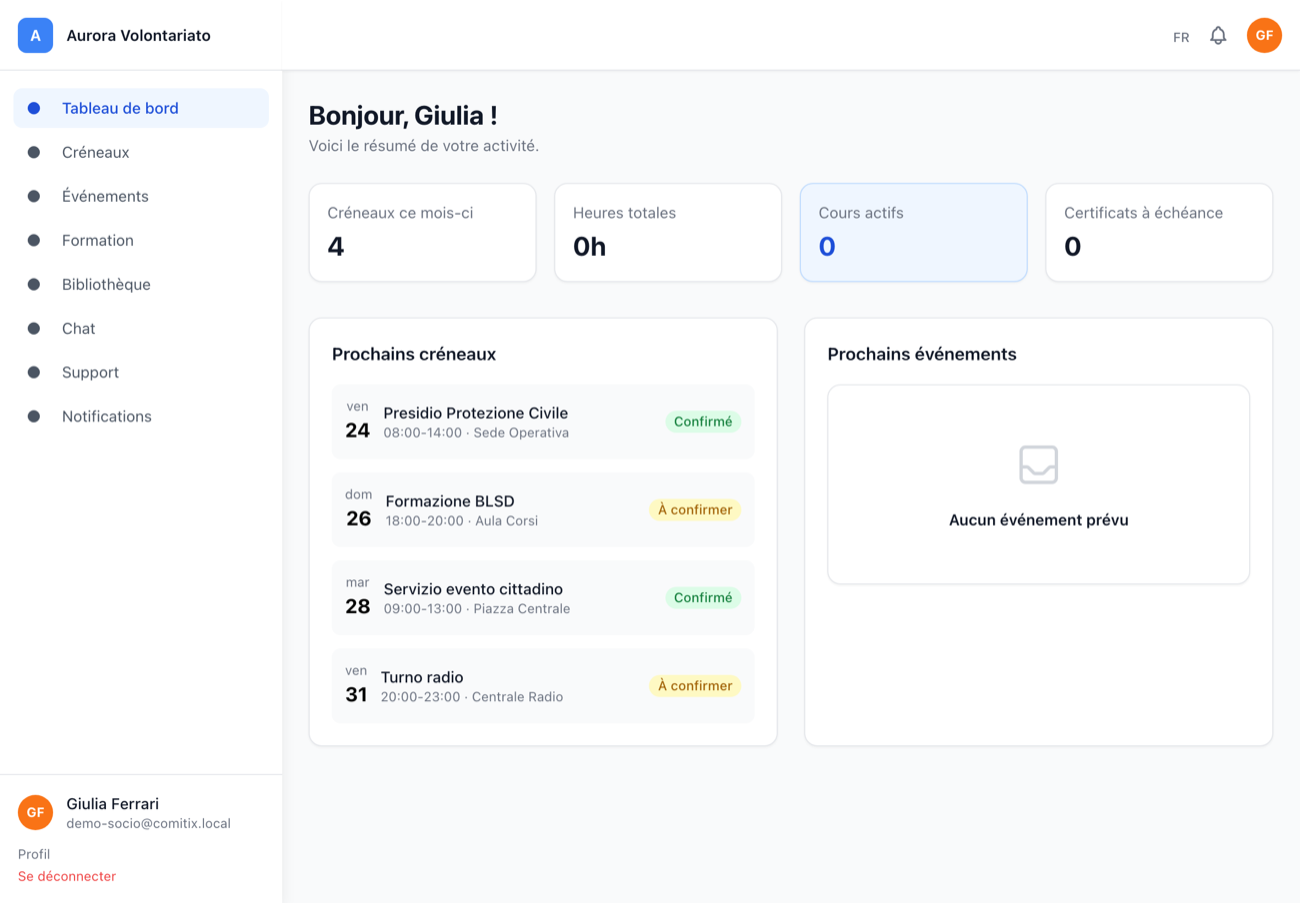Click the date dom 26
This screenshot has width=1300, height=903.
(358, 510)
